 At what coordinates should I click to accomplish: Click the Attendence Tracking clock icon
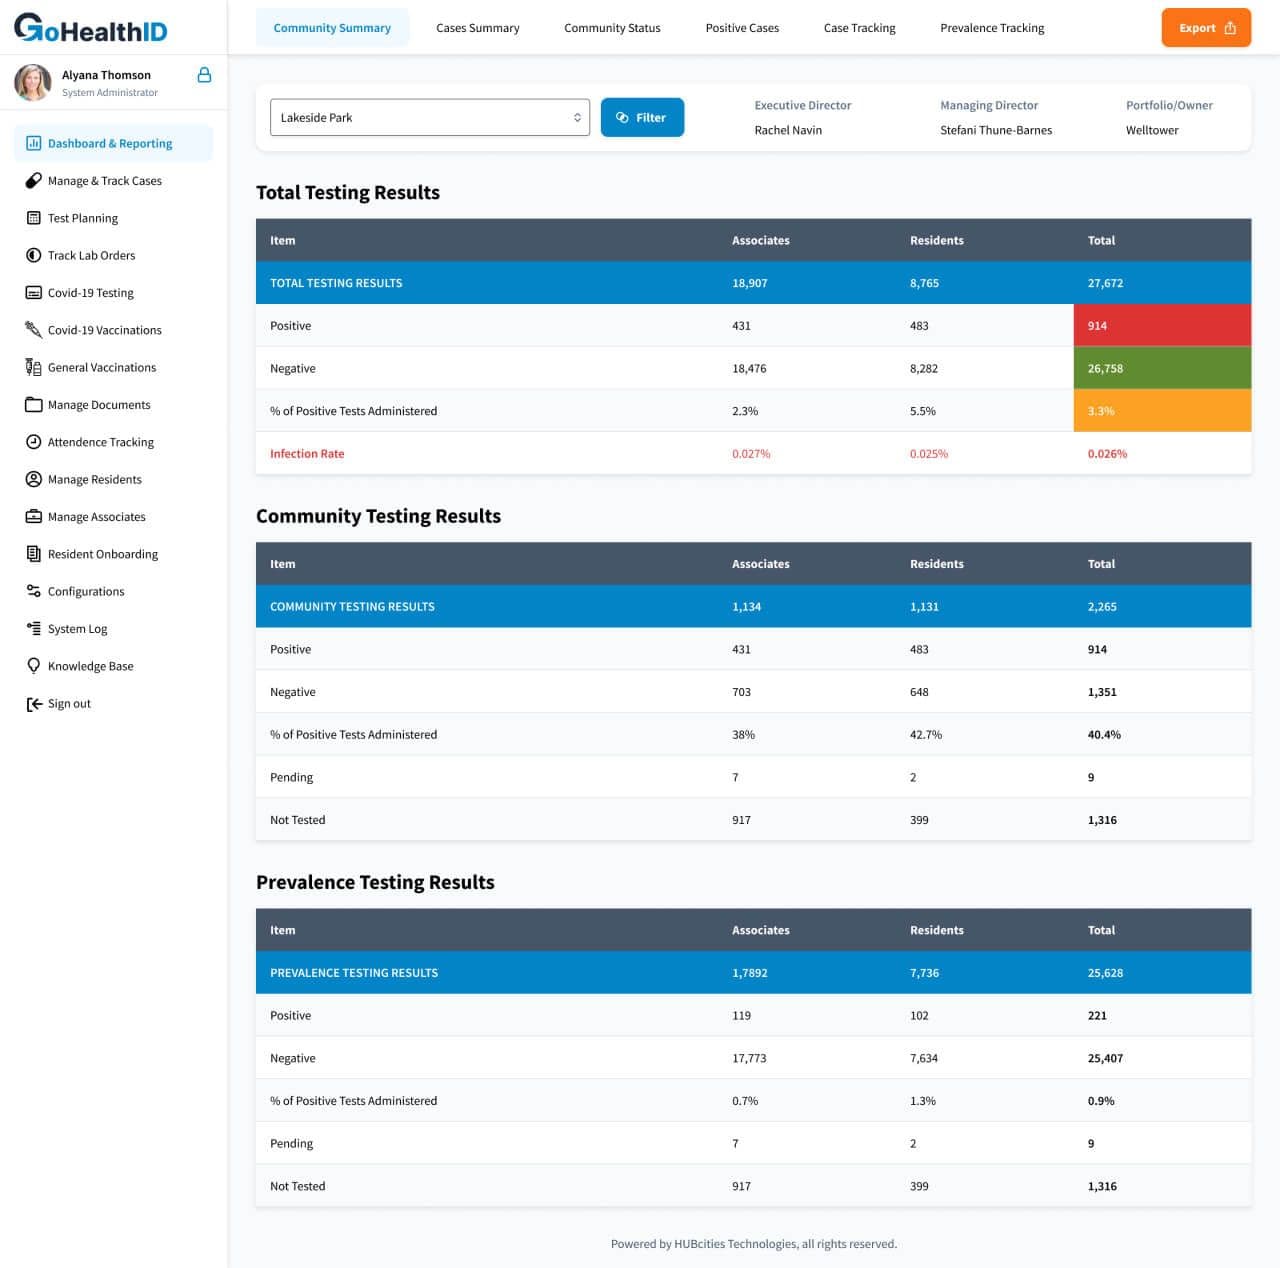[33, 442]
